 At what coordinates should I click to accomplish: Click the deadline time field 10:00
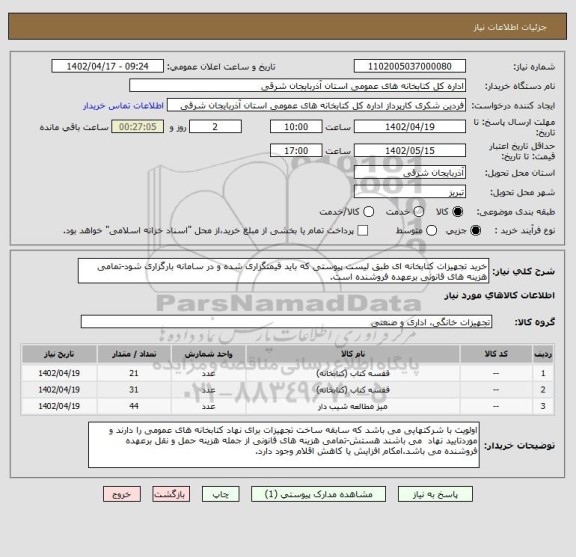(x=296, y=127)
